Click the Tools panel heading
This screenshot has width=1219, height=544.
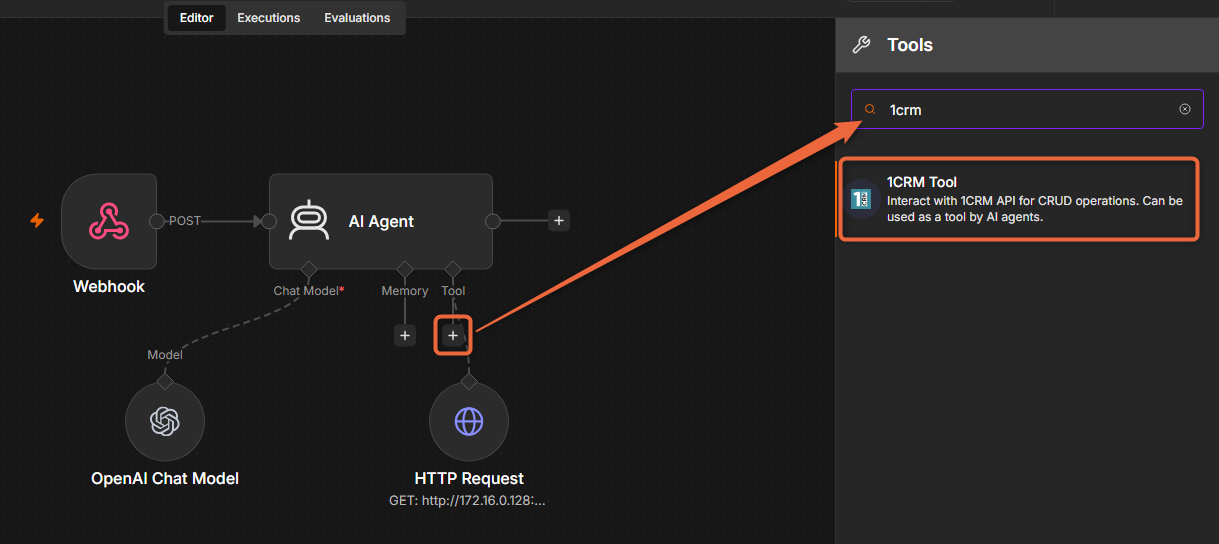[x=910, y=45]
